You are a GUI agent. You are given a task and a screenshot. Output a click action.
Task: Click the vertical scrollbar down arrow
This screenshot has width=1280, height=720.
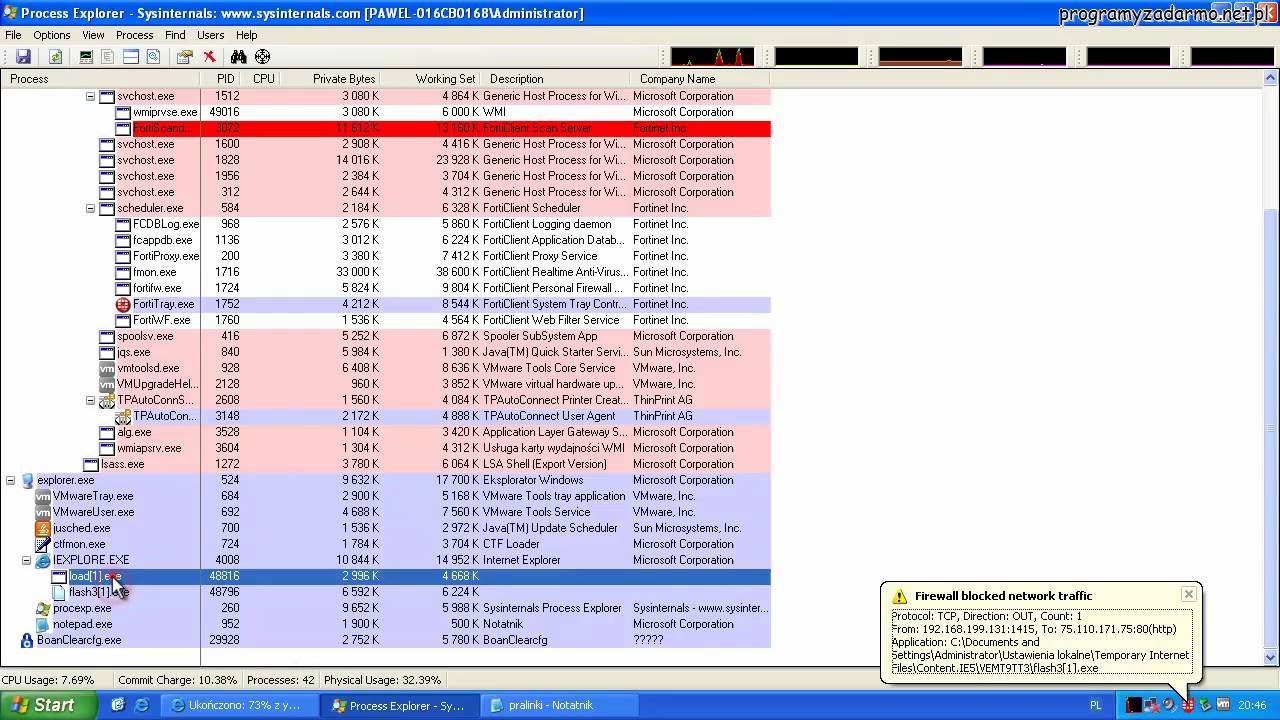pyautogui.click(x=1271, y=658)
